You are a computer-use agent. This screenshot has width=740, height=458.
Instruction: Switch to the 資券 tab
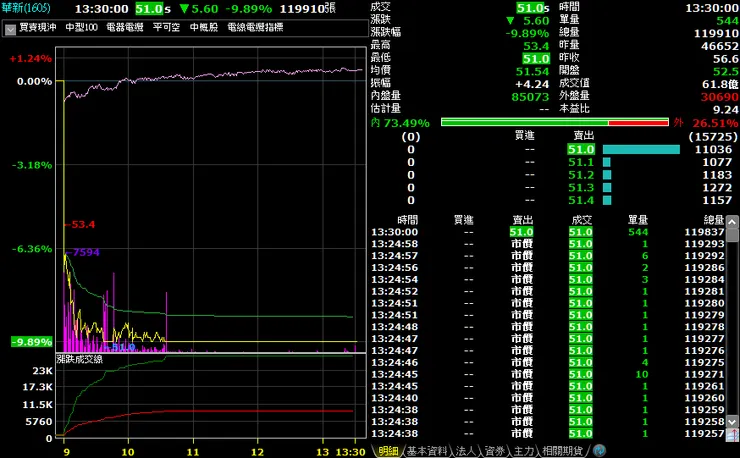(x=495, y=451)
